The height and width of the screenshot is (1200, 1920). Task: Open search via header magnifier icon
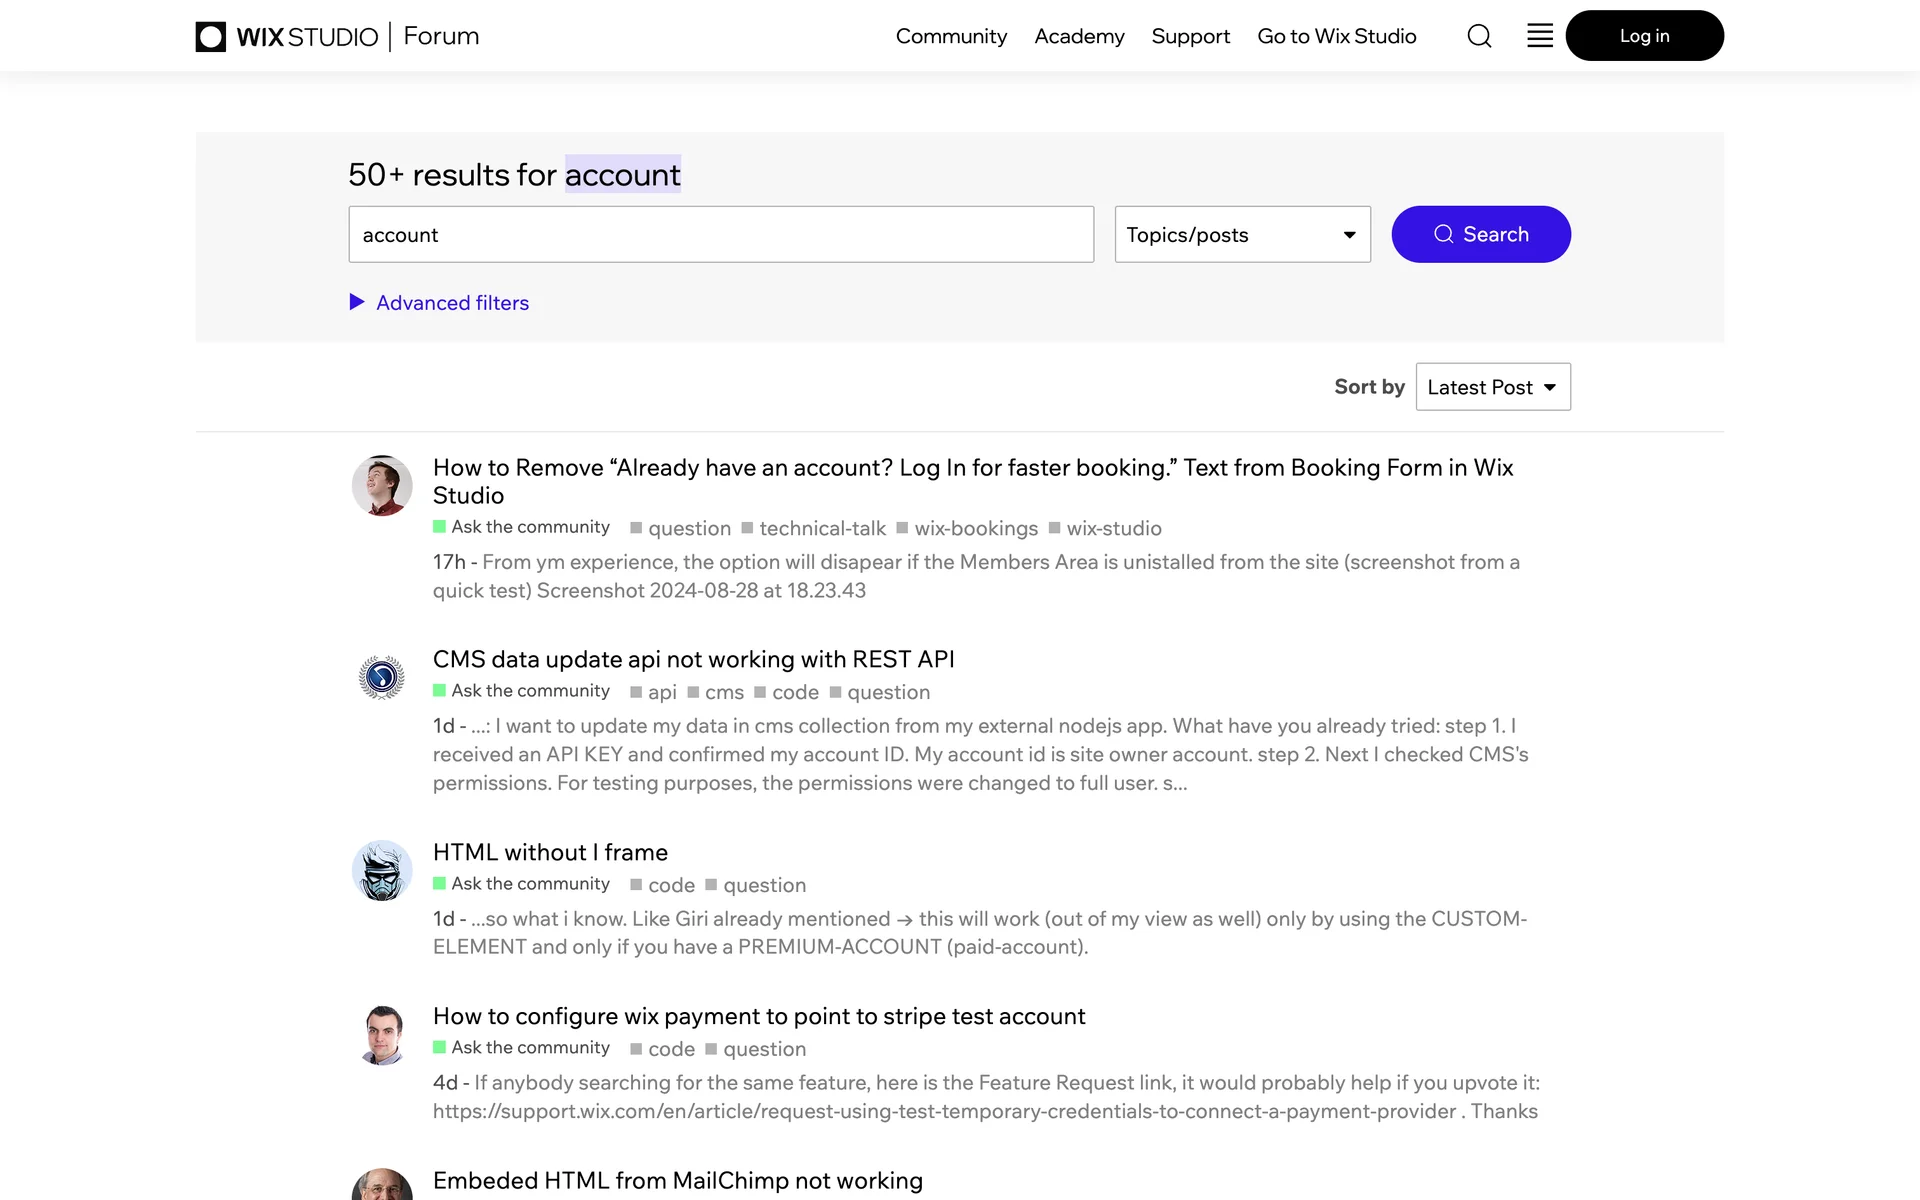(1479, 36)
